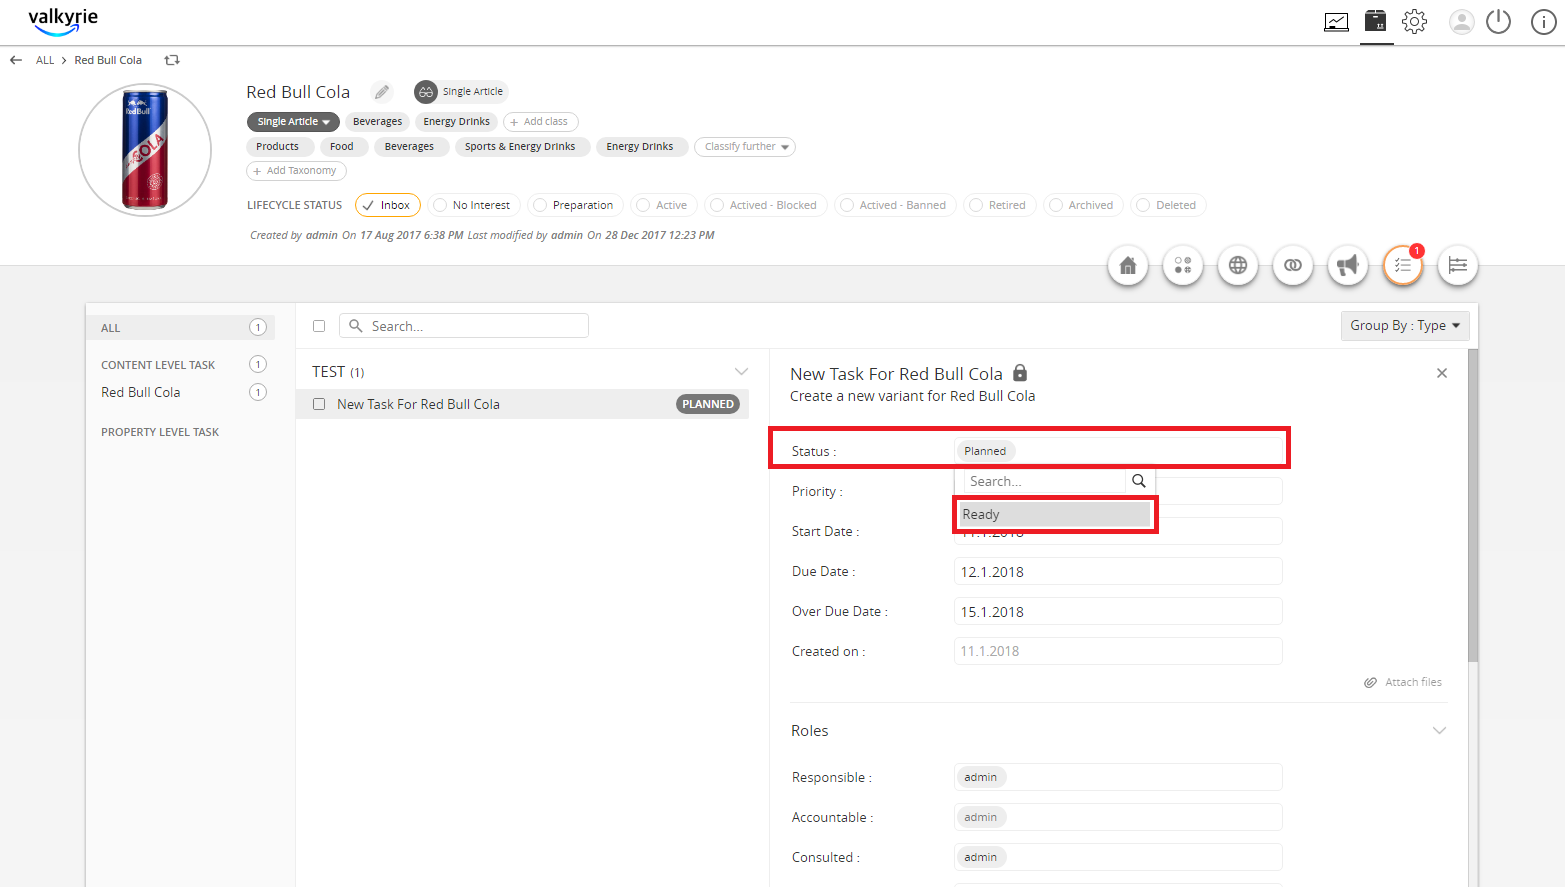Select the Archived lifecycle status
1565x887 pixels.
coord(1084,205)
